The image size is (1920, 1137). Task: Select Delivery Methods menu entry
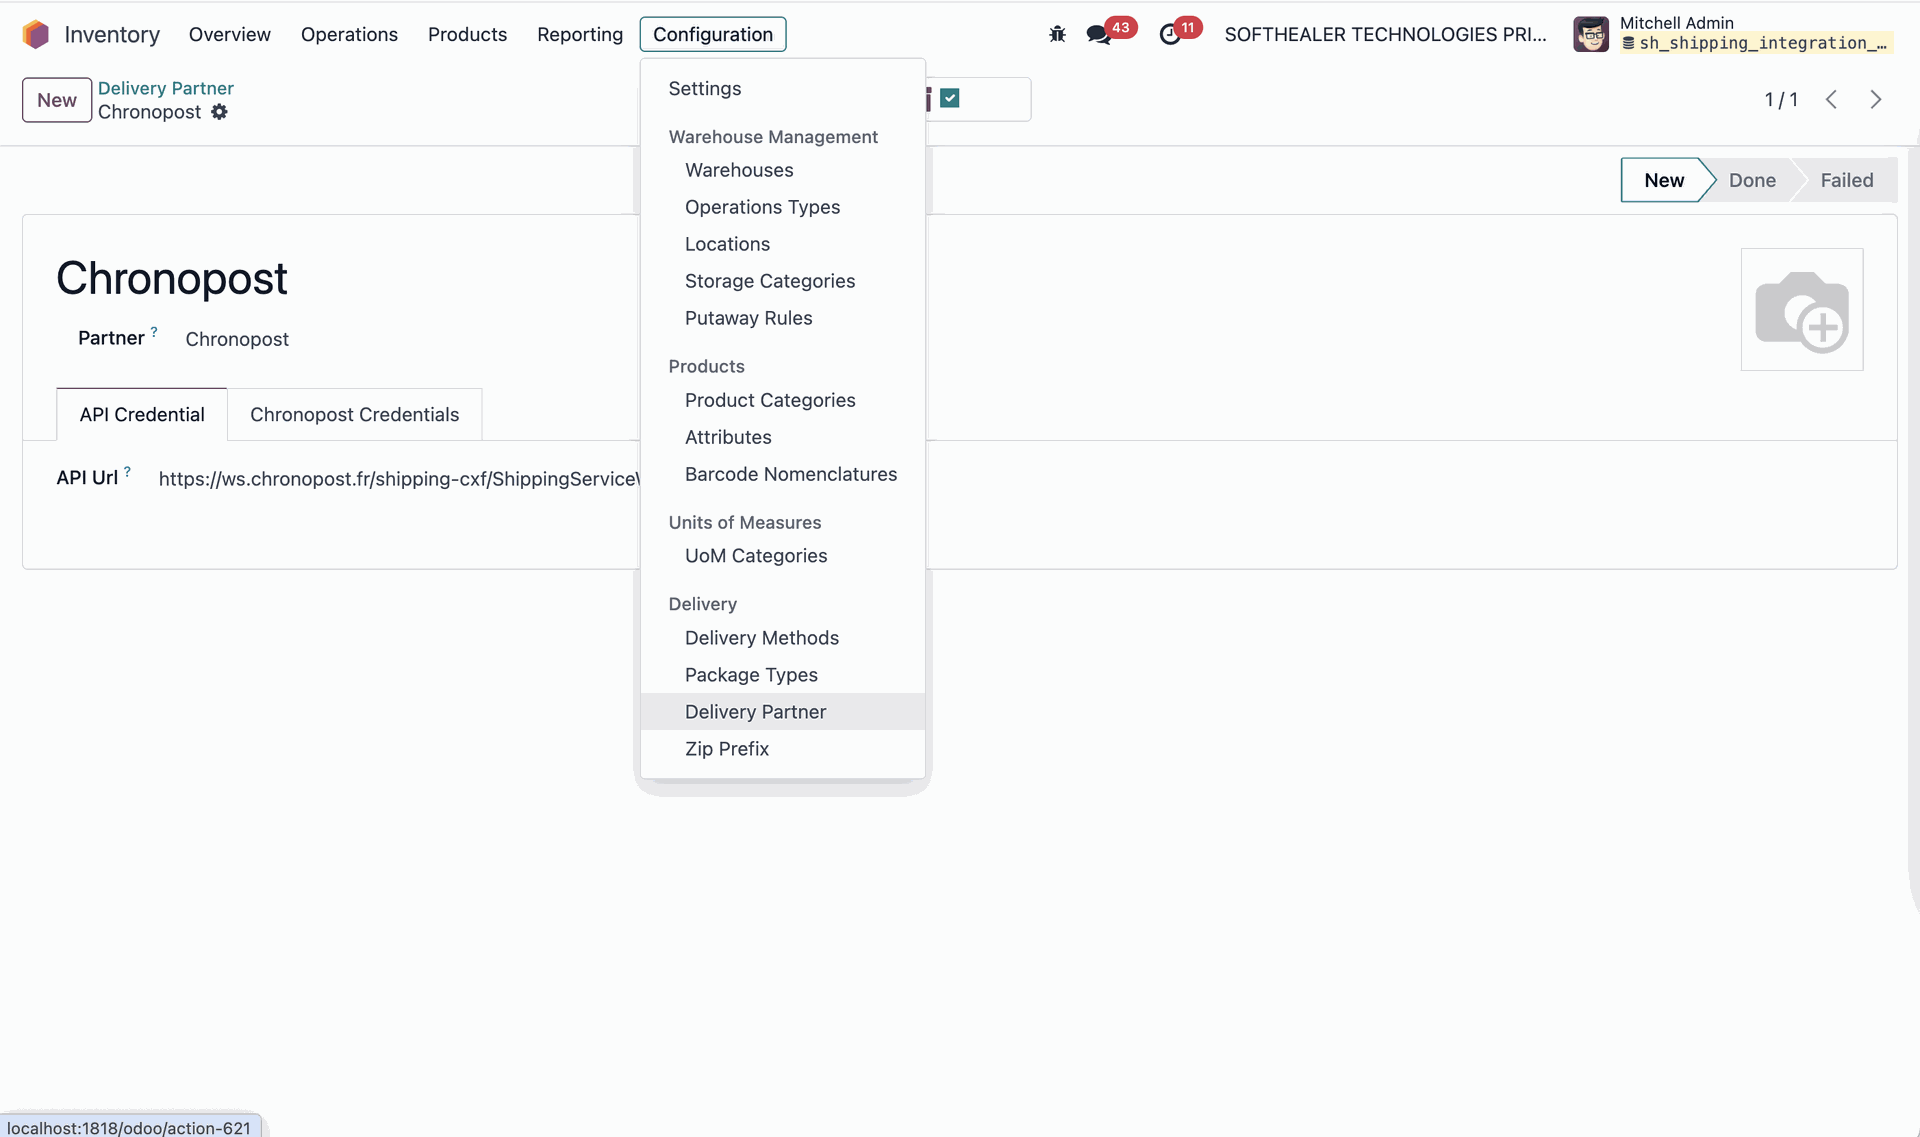tap(761, 638)
